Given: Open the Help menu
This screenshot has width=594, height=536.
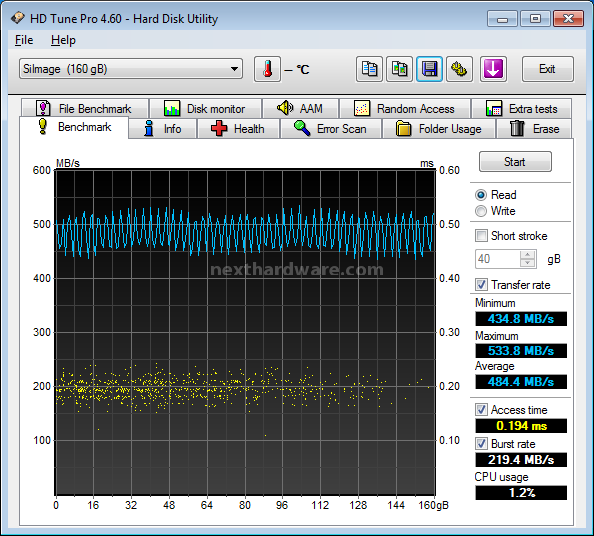Looking at the screenshot, I should [x=63, y=40].
